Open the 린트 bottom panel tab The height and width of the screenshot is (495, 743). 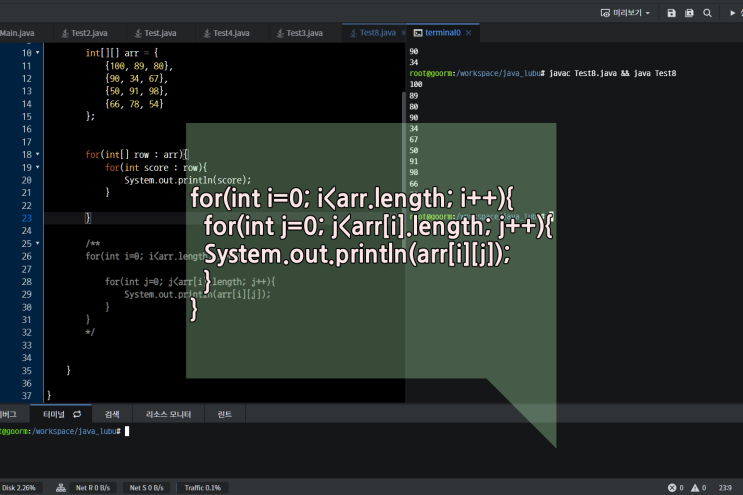point(225,414)
